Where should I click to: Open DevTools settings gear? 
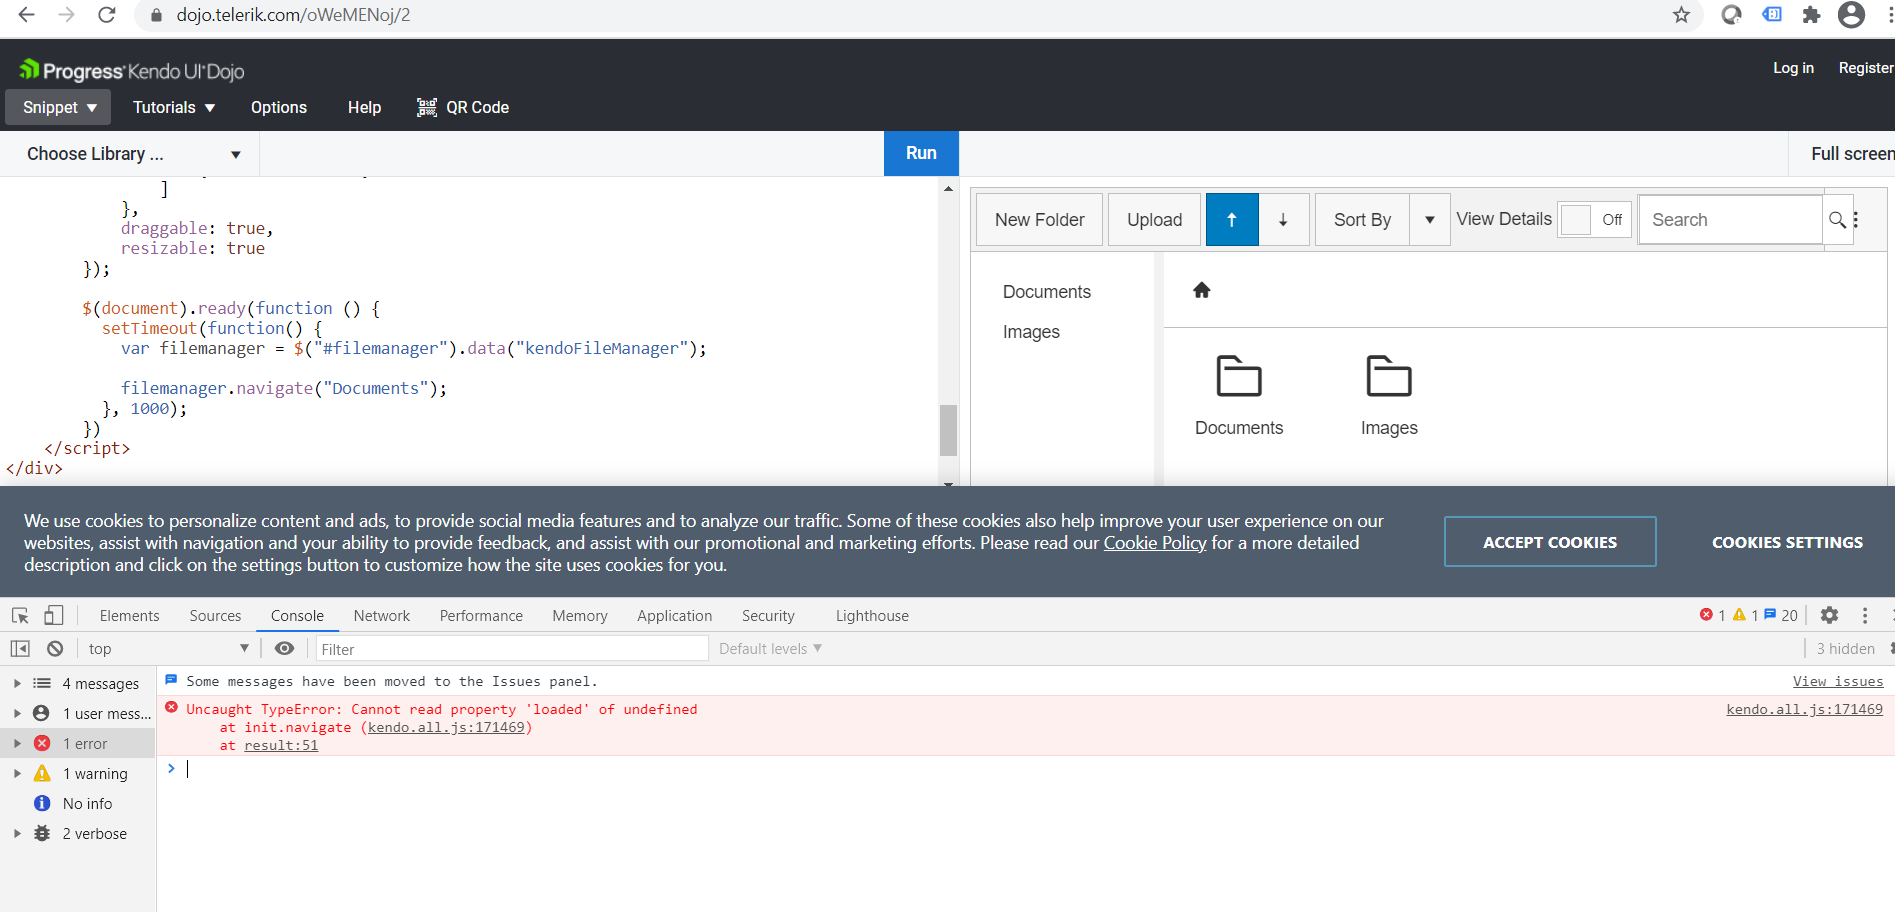pos(1829,616)
